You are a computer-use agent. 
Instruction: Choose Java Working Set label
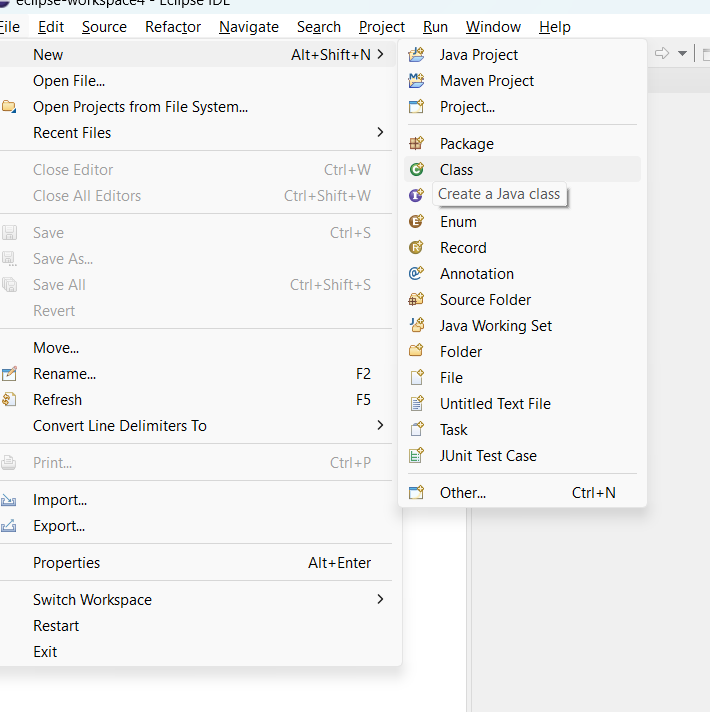coord(496,326)
